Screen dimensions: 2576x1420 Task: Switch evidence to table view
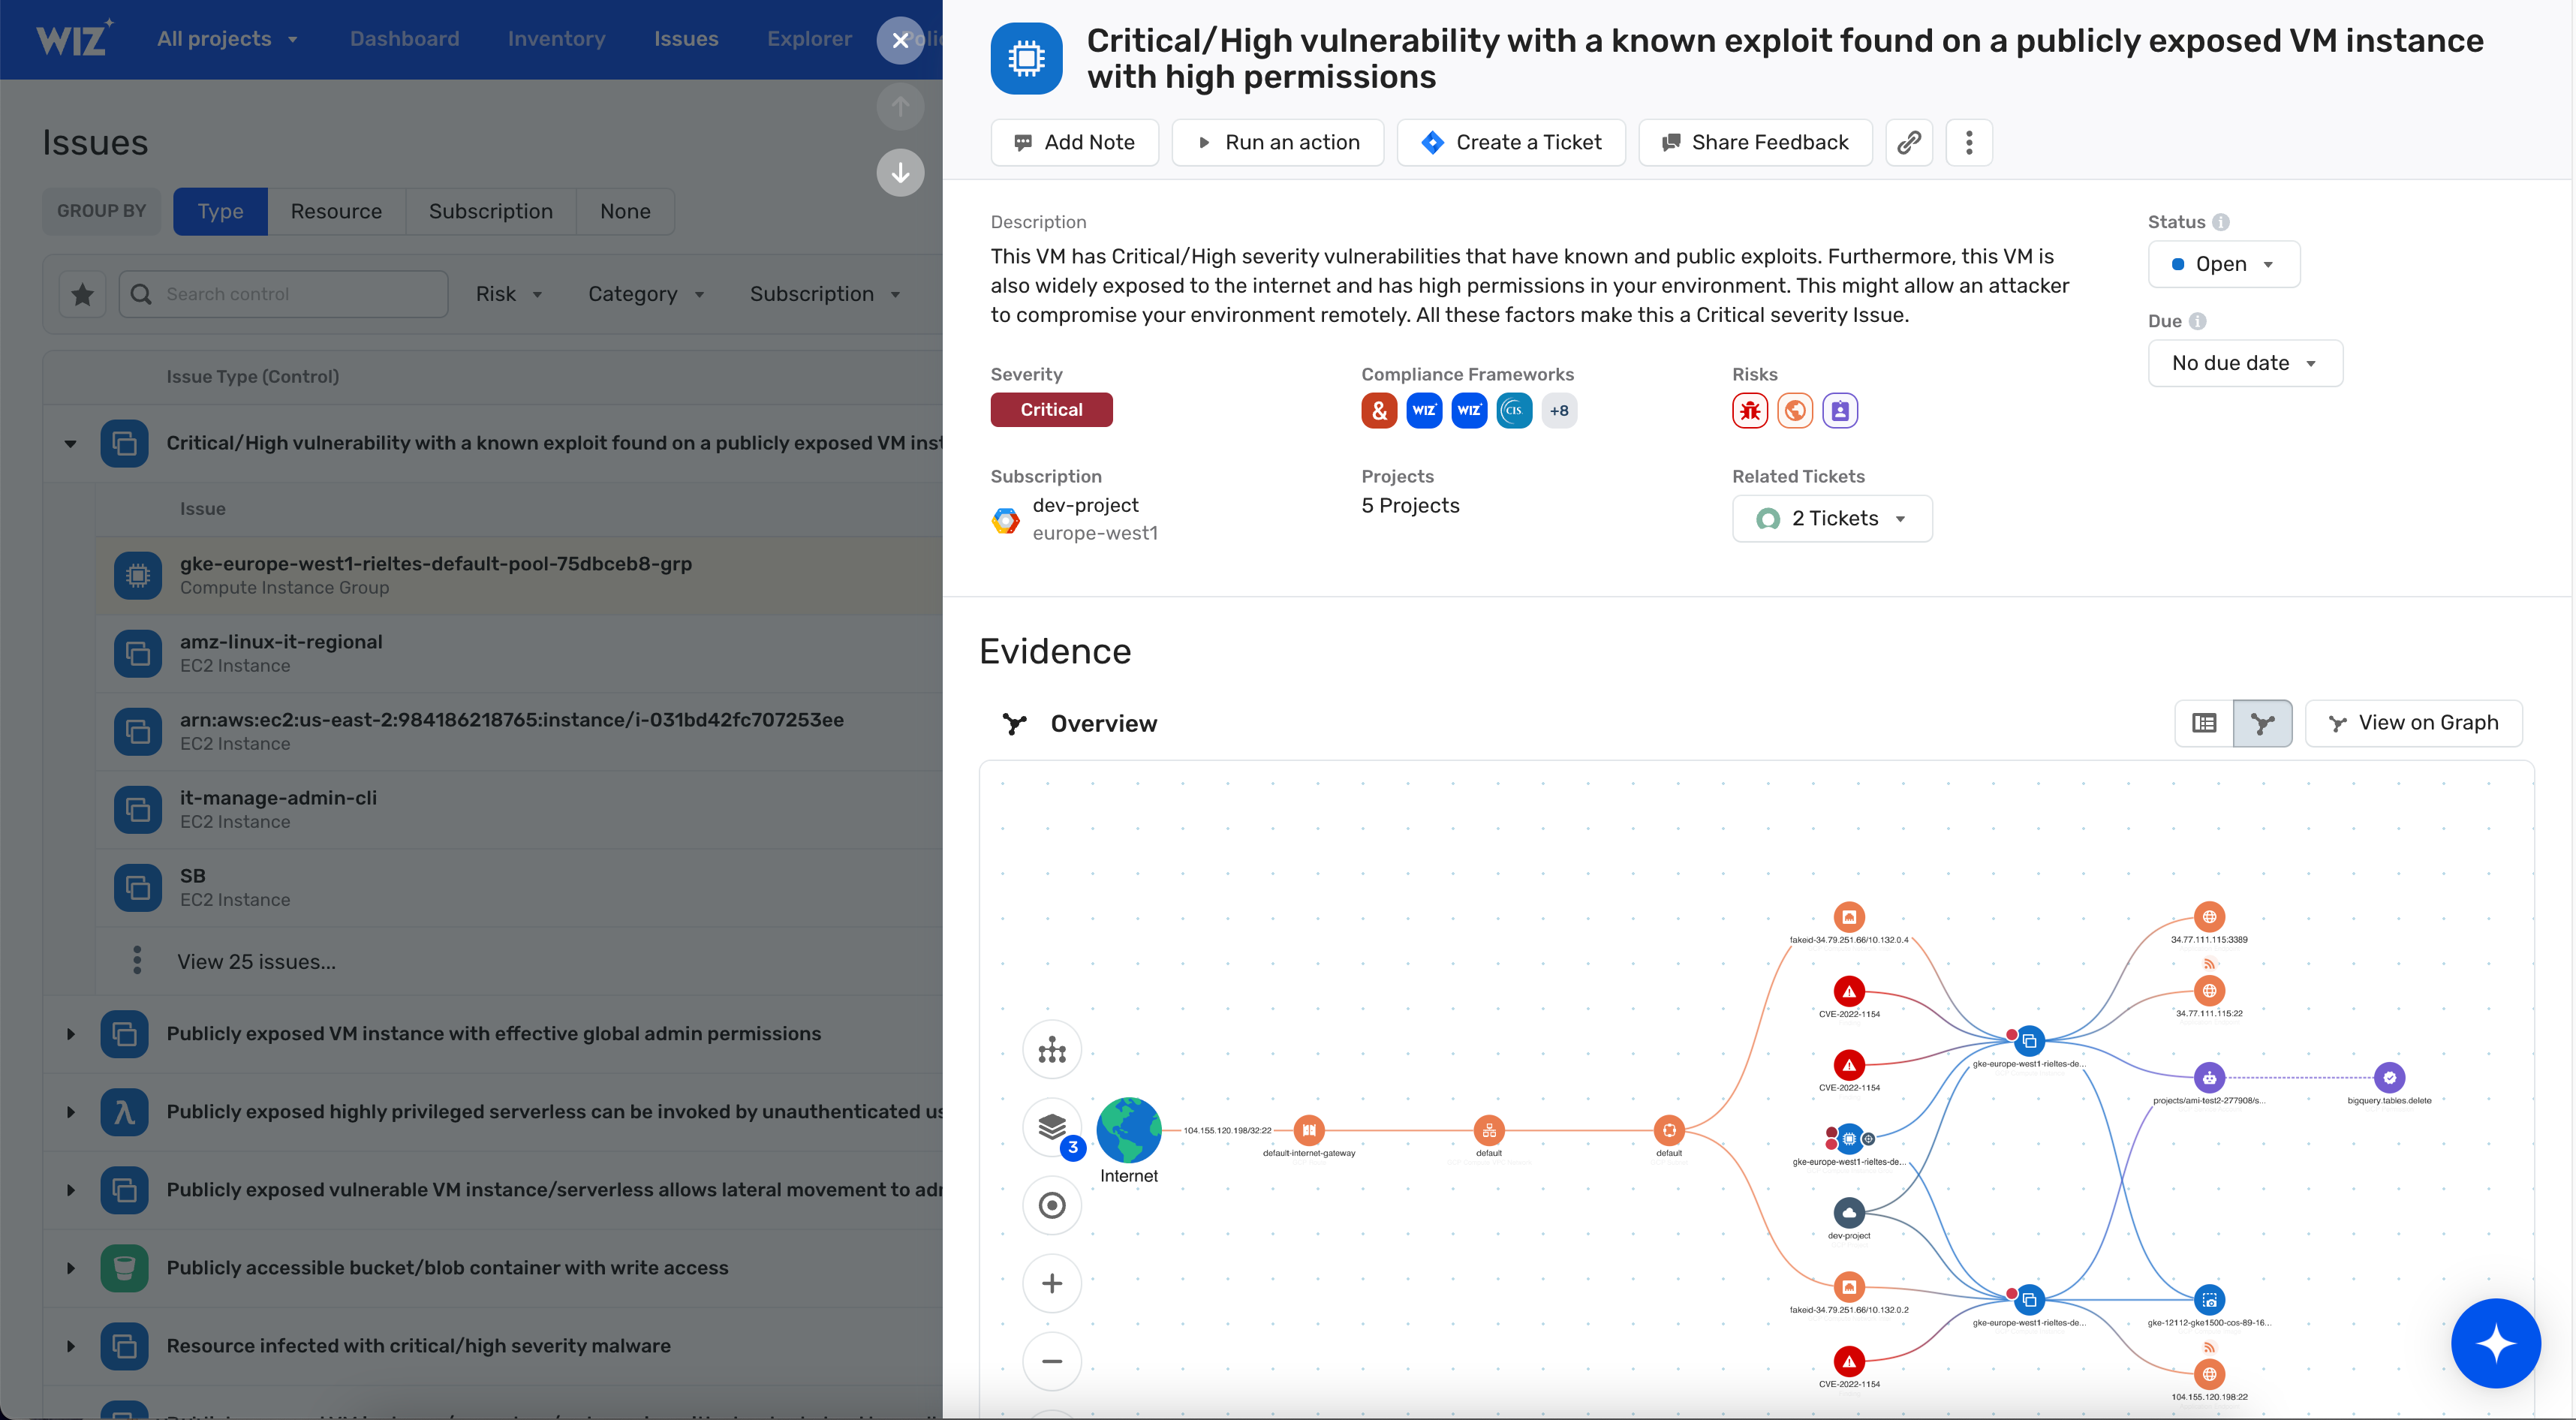(x=2204, y=723)
